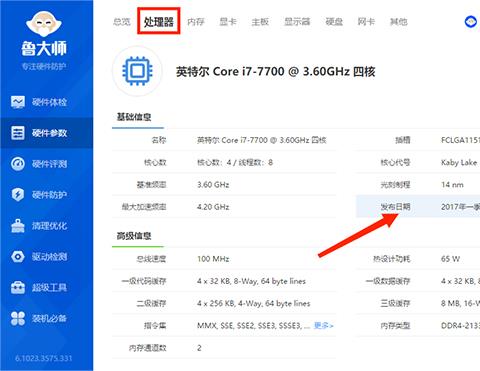Click the 核心数: 4 / 线程数: 8 value
The width and height of the screenshot is (480, 371).
[x=235, y=163]
